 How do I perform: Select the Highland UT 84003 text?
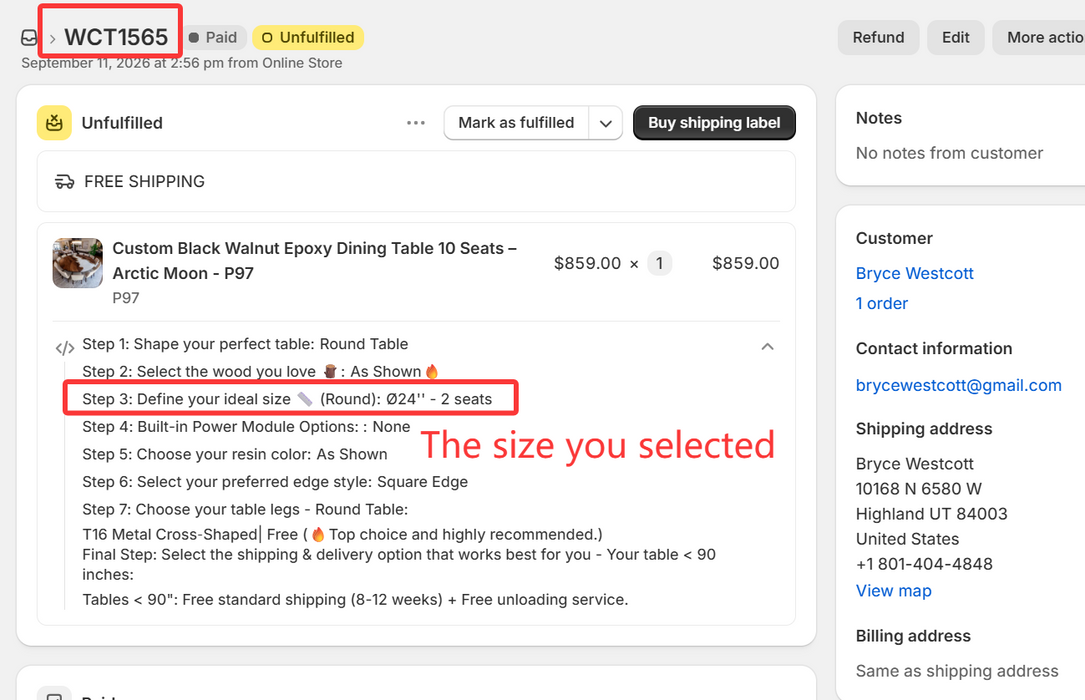(931, 514)
